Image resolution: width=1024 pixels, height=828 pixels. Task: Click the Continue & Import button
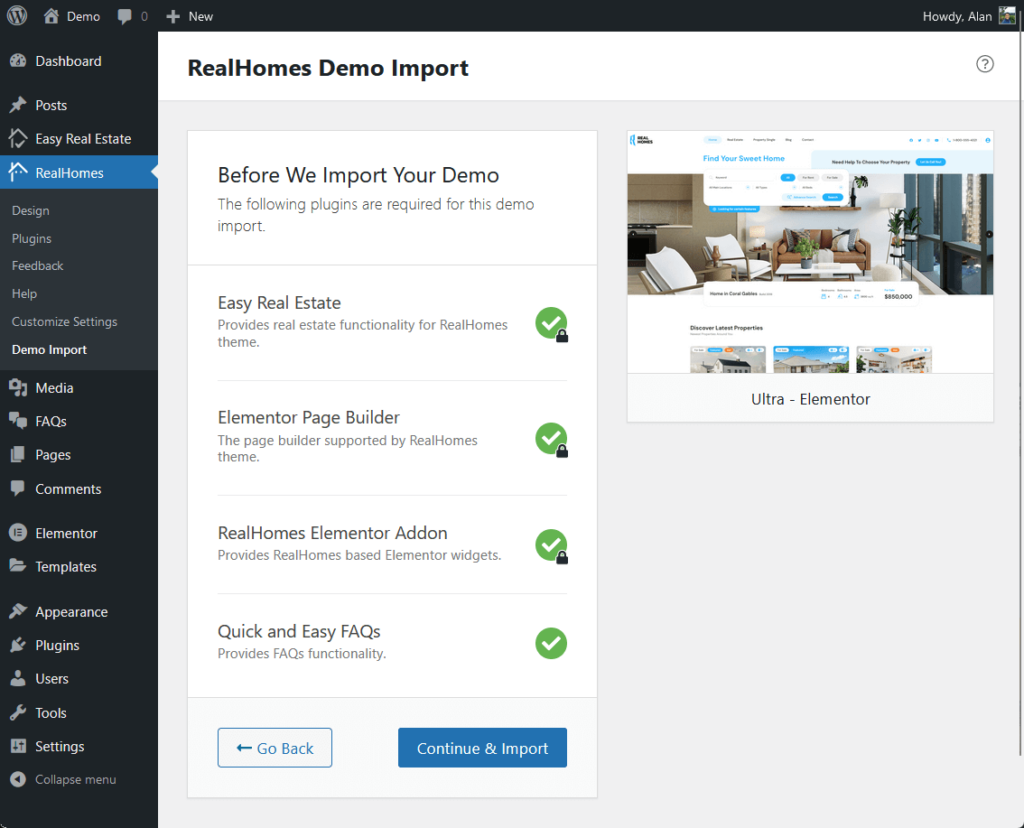point(482,748)
